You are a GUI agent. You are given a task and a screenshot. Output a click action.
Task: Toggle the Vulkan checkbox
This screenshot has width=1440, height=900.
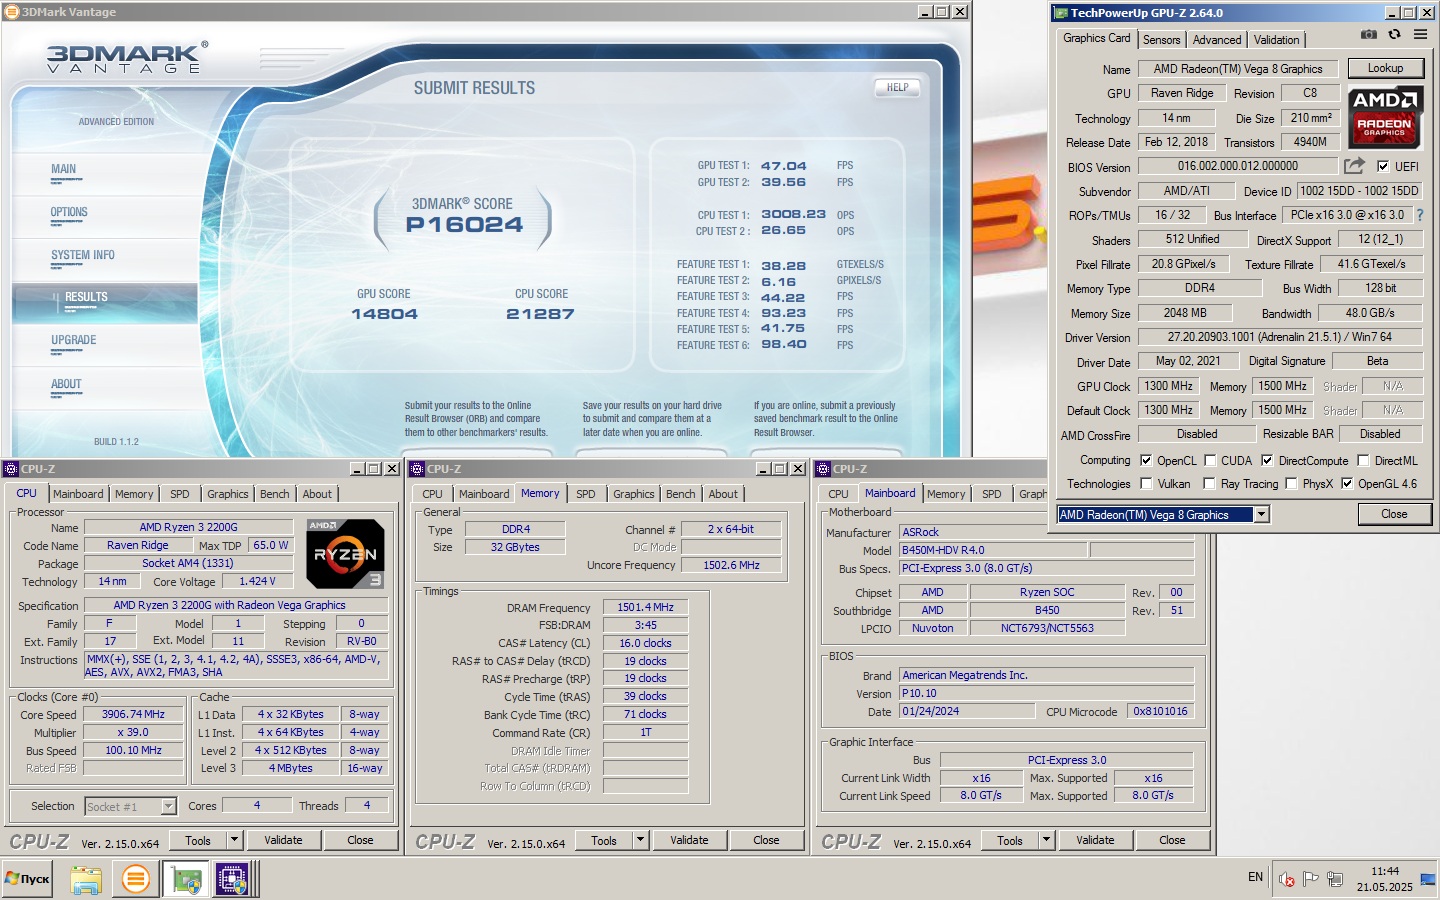tap(1146, 483)
